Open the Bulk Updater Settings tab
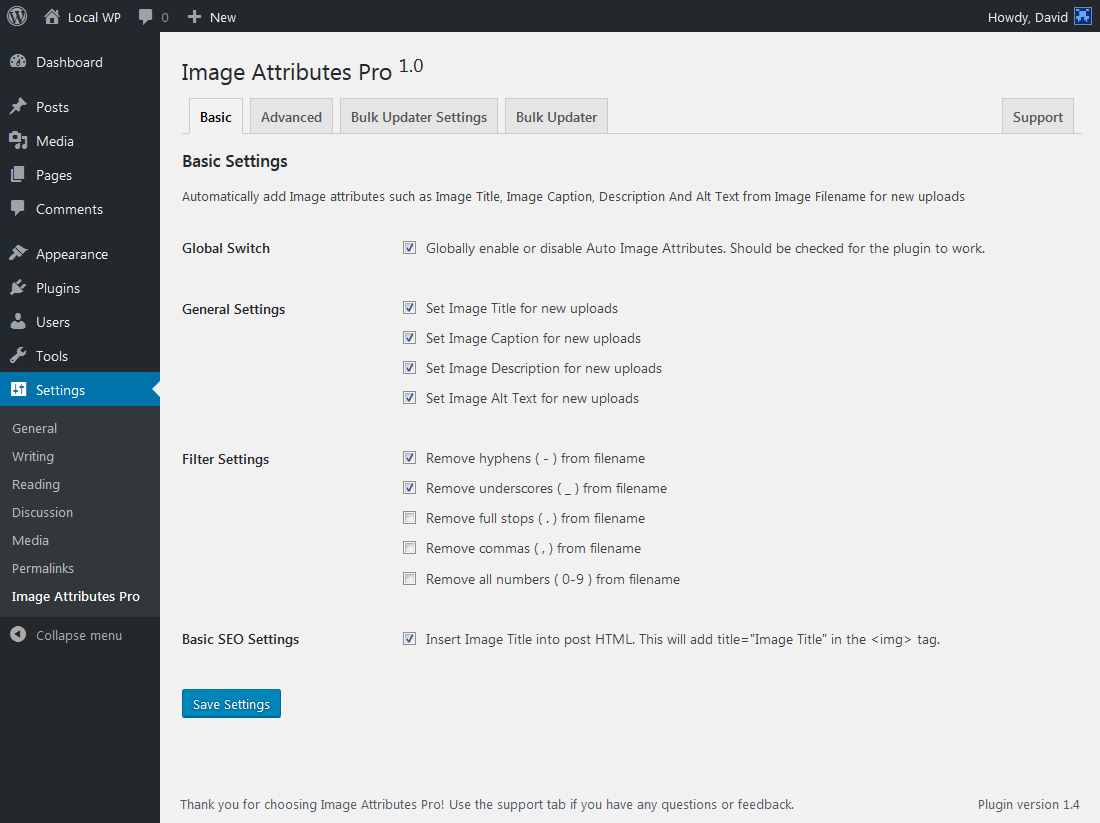The image size is (1100, 823). click(419, 117)
